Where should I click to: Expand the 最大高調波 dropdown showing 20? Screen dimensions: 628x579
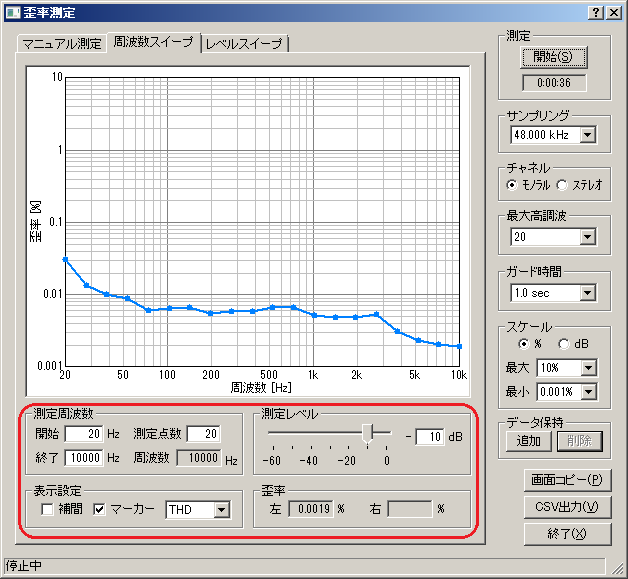click(x=588, y=237)
